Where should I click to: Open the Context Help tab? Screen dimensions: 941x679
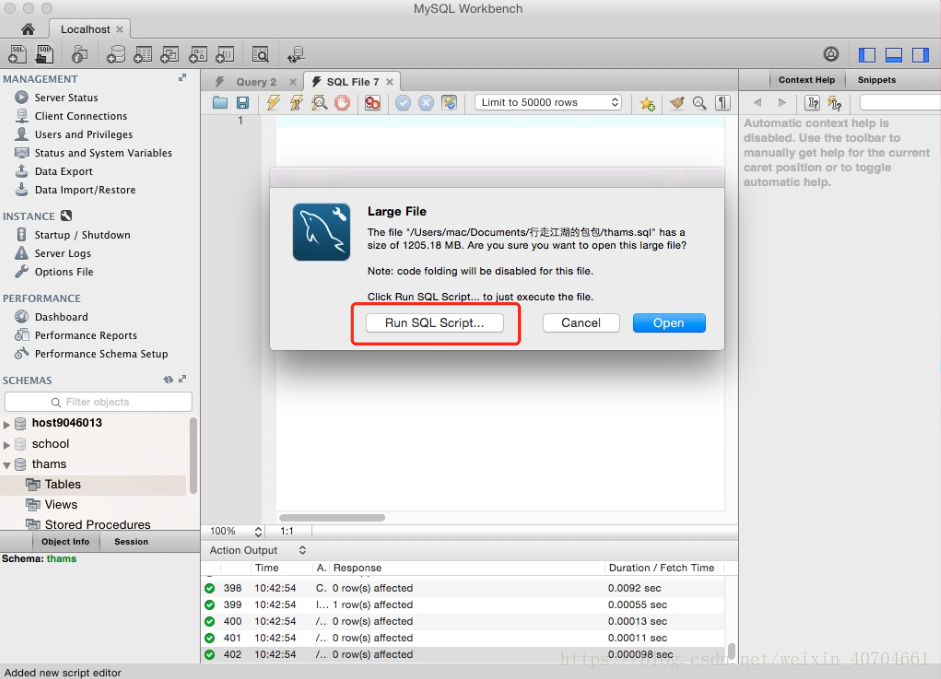pos(807,80)
